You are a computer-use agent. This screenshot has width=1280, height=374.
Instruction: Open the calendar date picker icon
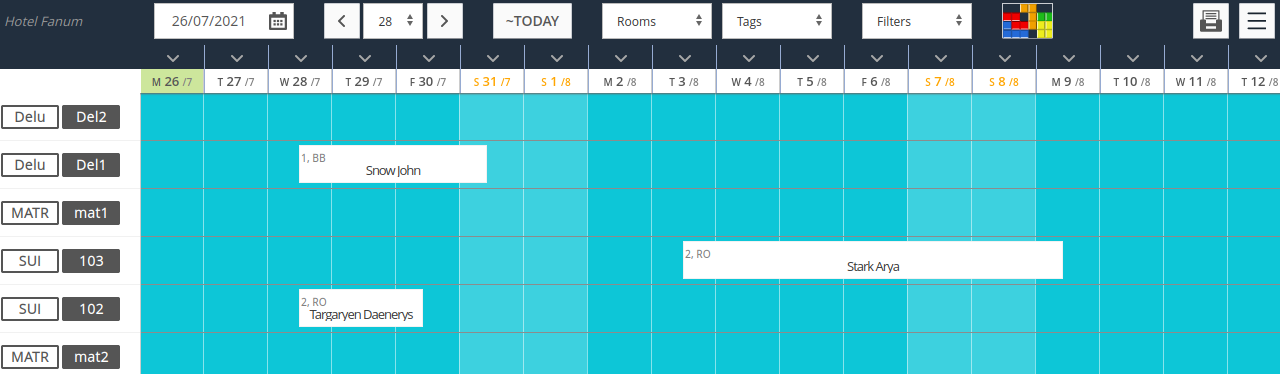(278, 21)
